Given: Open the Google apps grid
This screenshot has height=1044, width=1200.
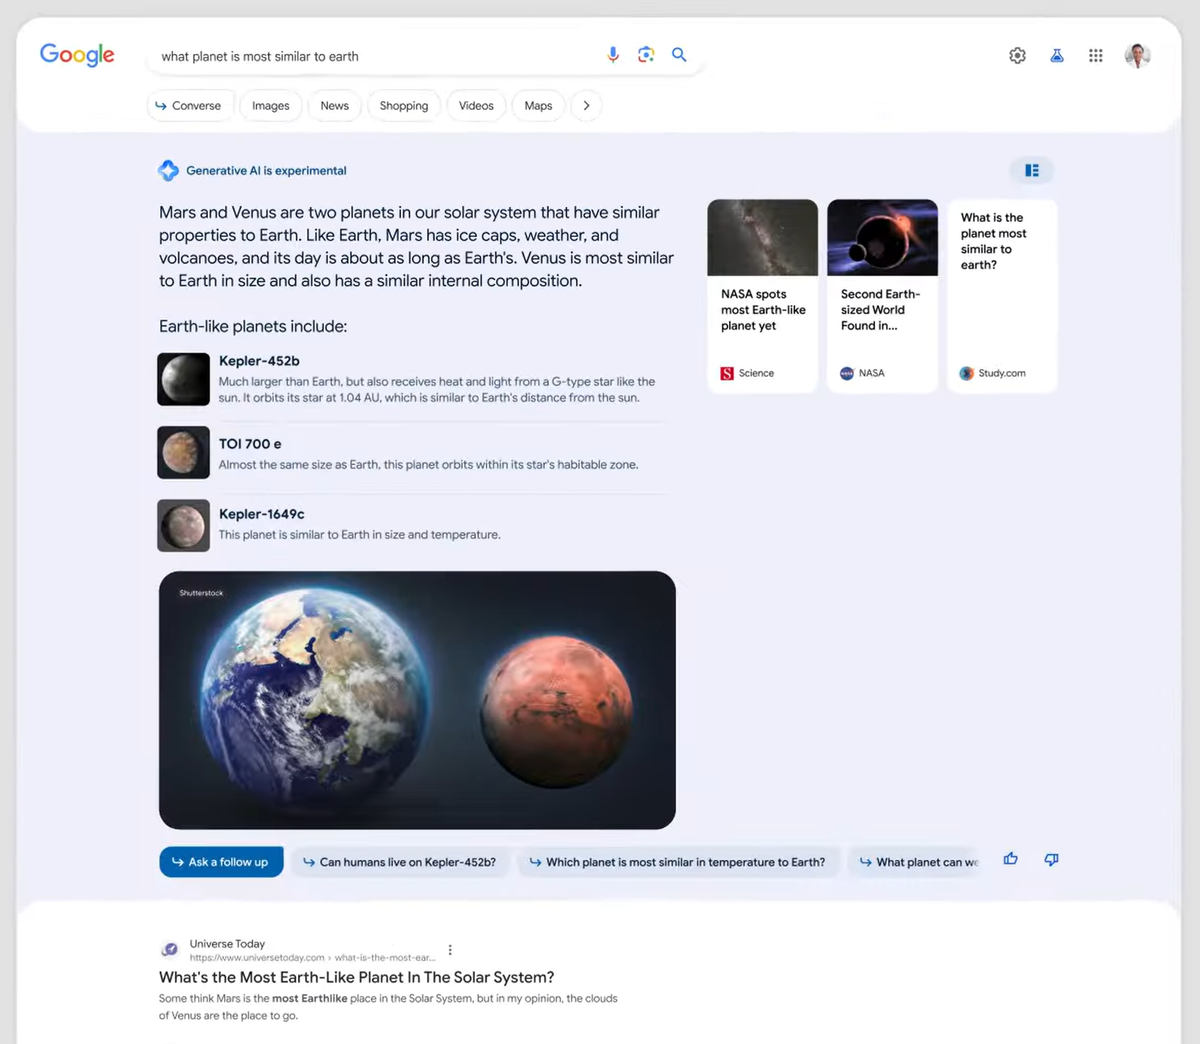Looking at the screenshot, I should pyautogui.click(x=1096, y=56).
